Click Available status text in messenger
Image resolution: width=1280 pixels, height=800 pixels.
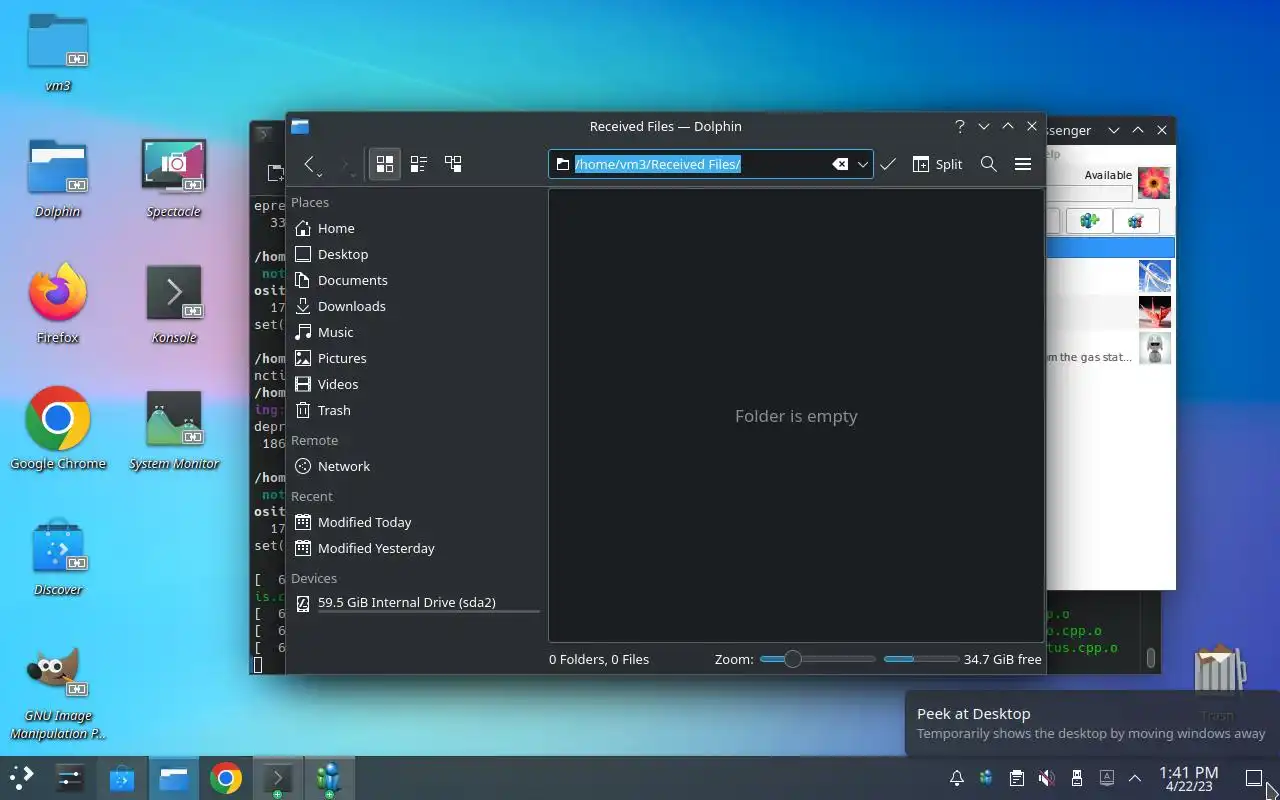[x=1108, y=175]
